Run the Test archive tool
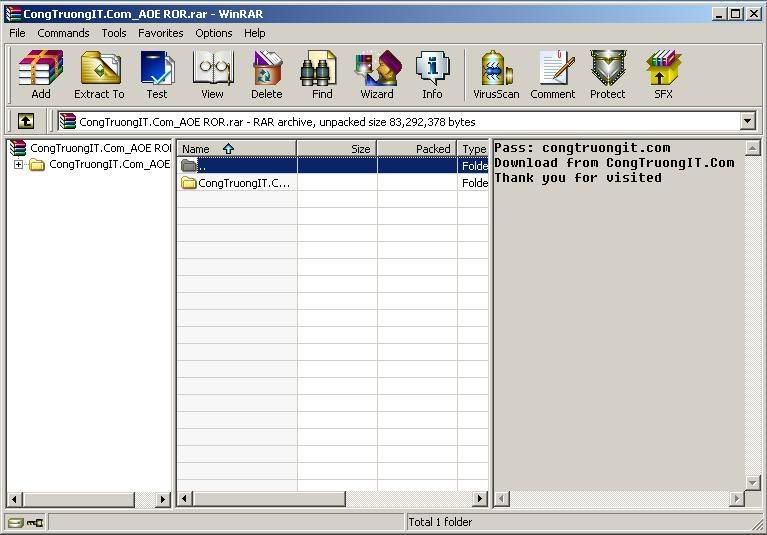 point(157,74)
